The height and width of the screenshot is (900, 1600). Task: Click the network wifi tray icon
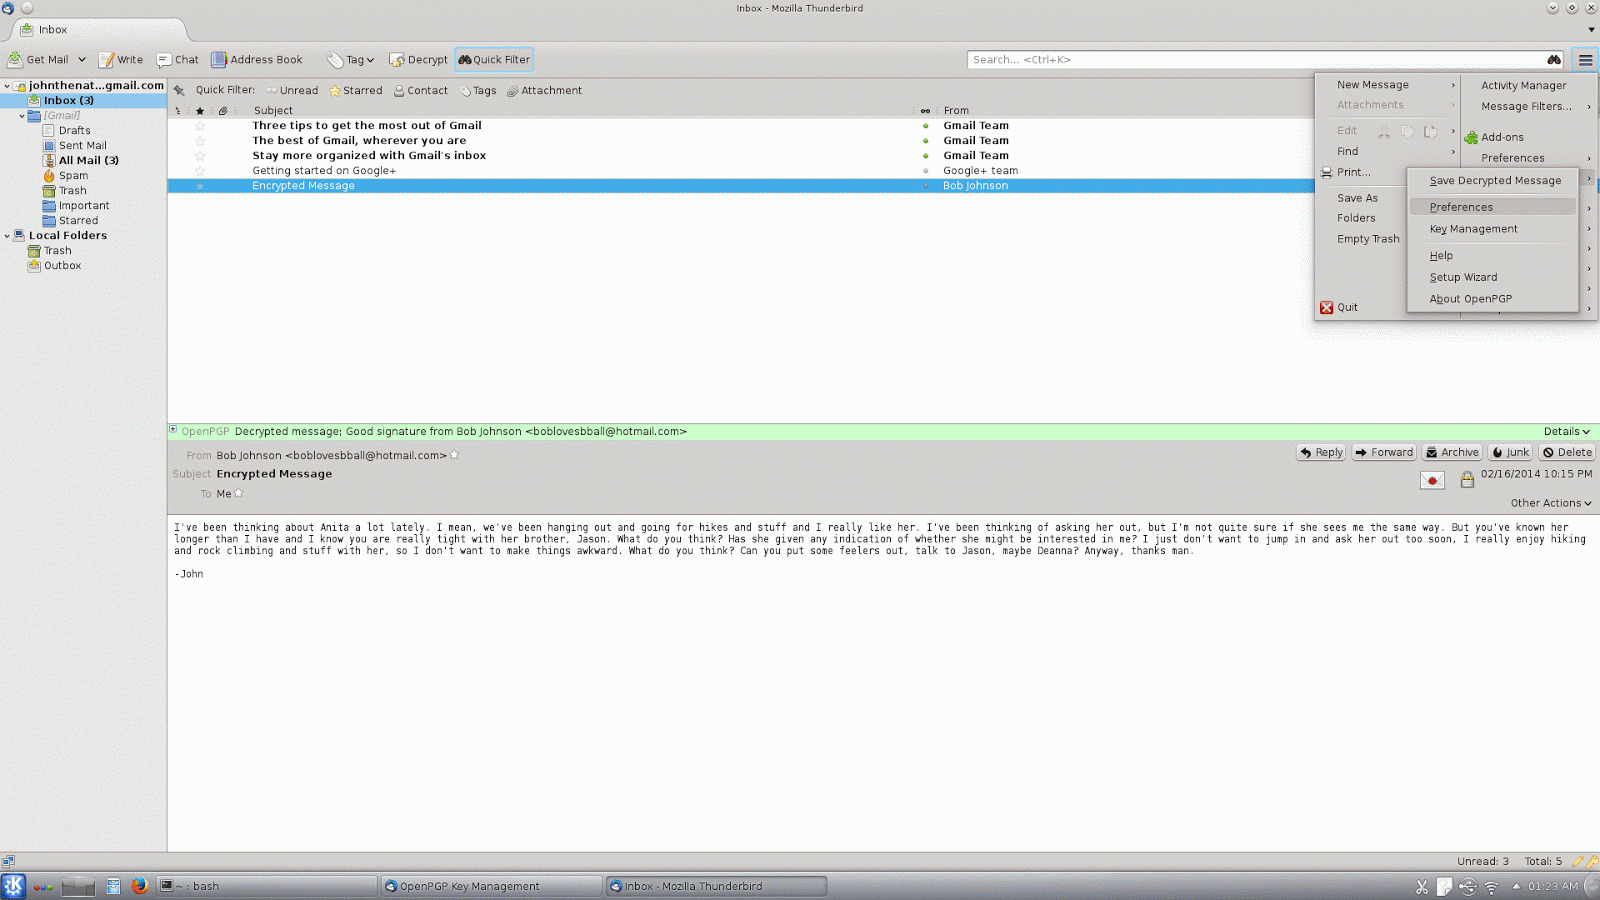(x=1491, y=887)
